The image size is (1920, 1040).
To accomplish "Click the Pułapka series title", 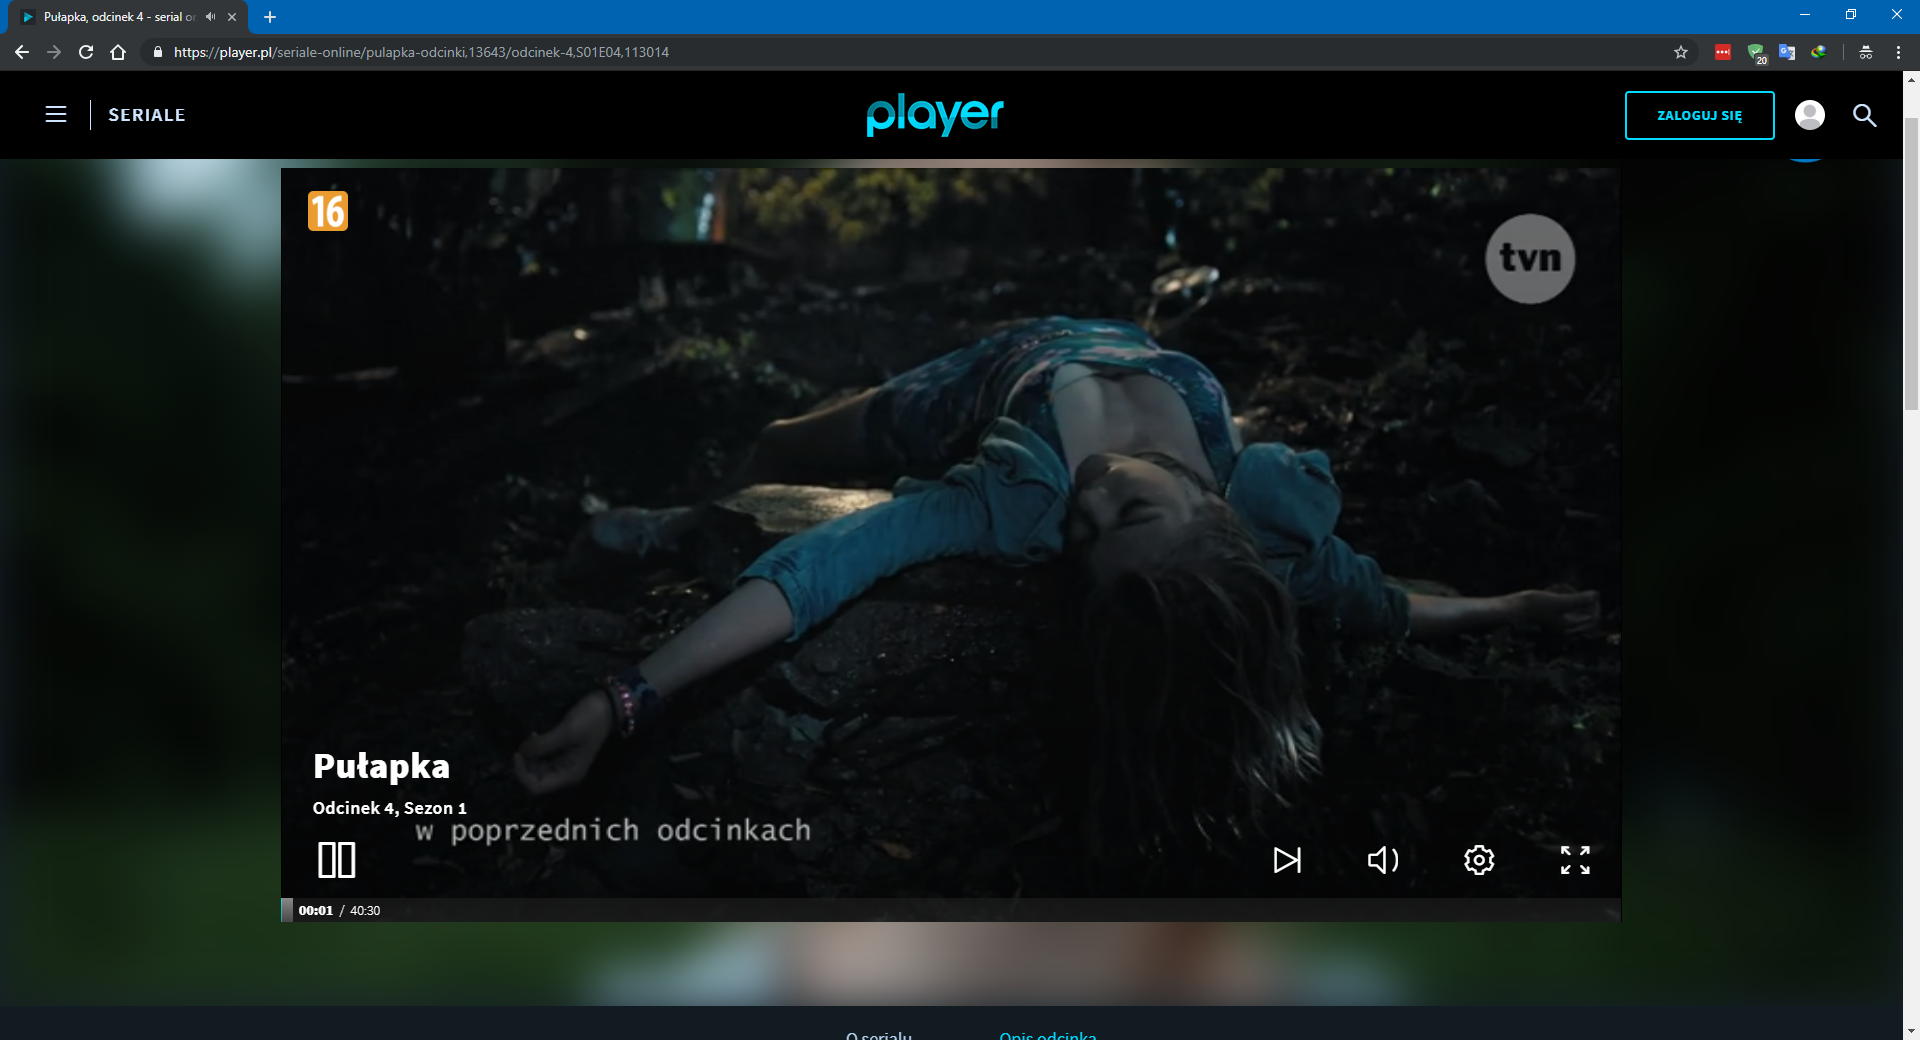I will pos(381,767).
